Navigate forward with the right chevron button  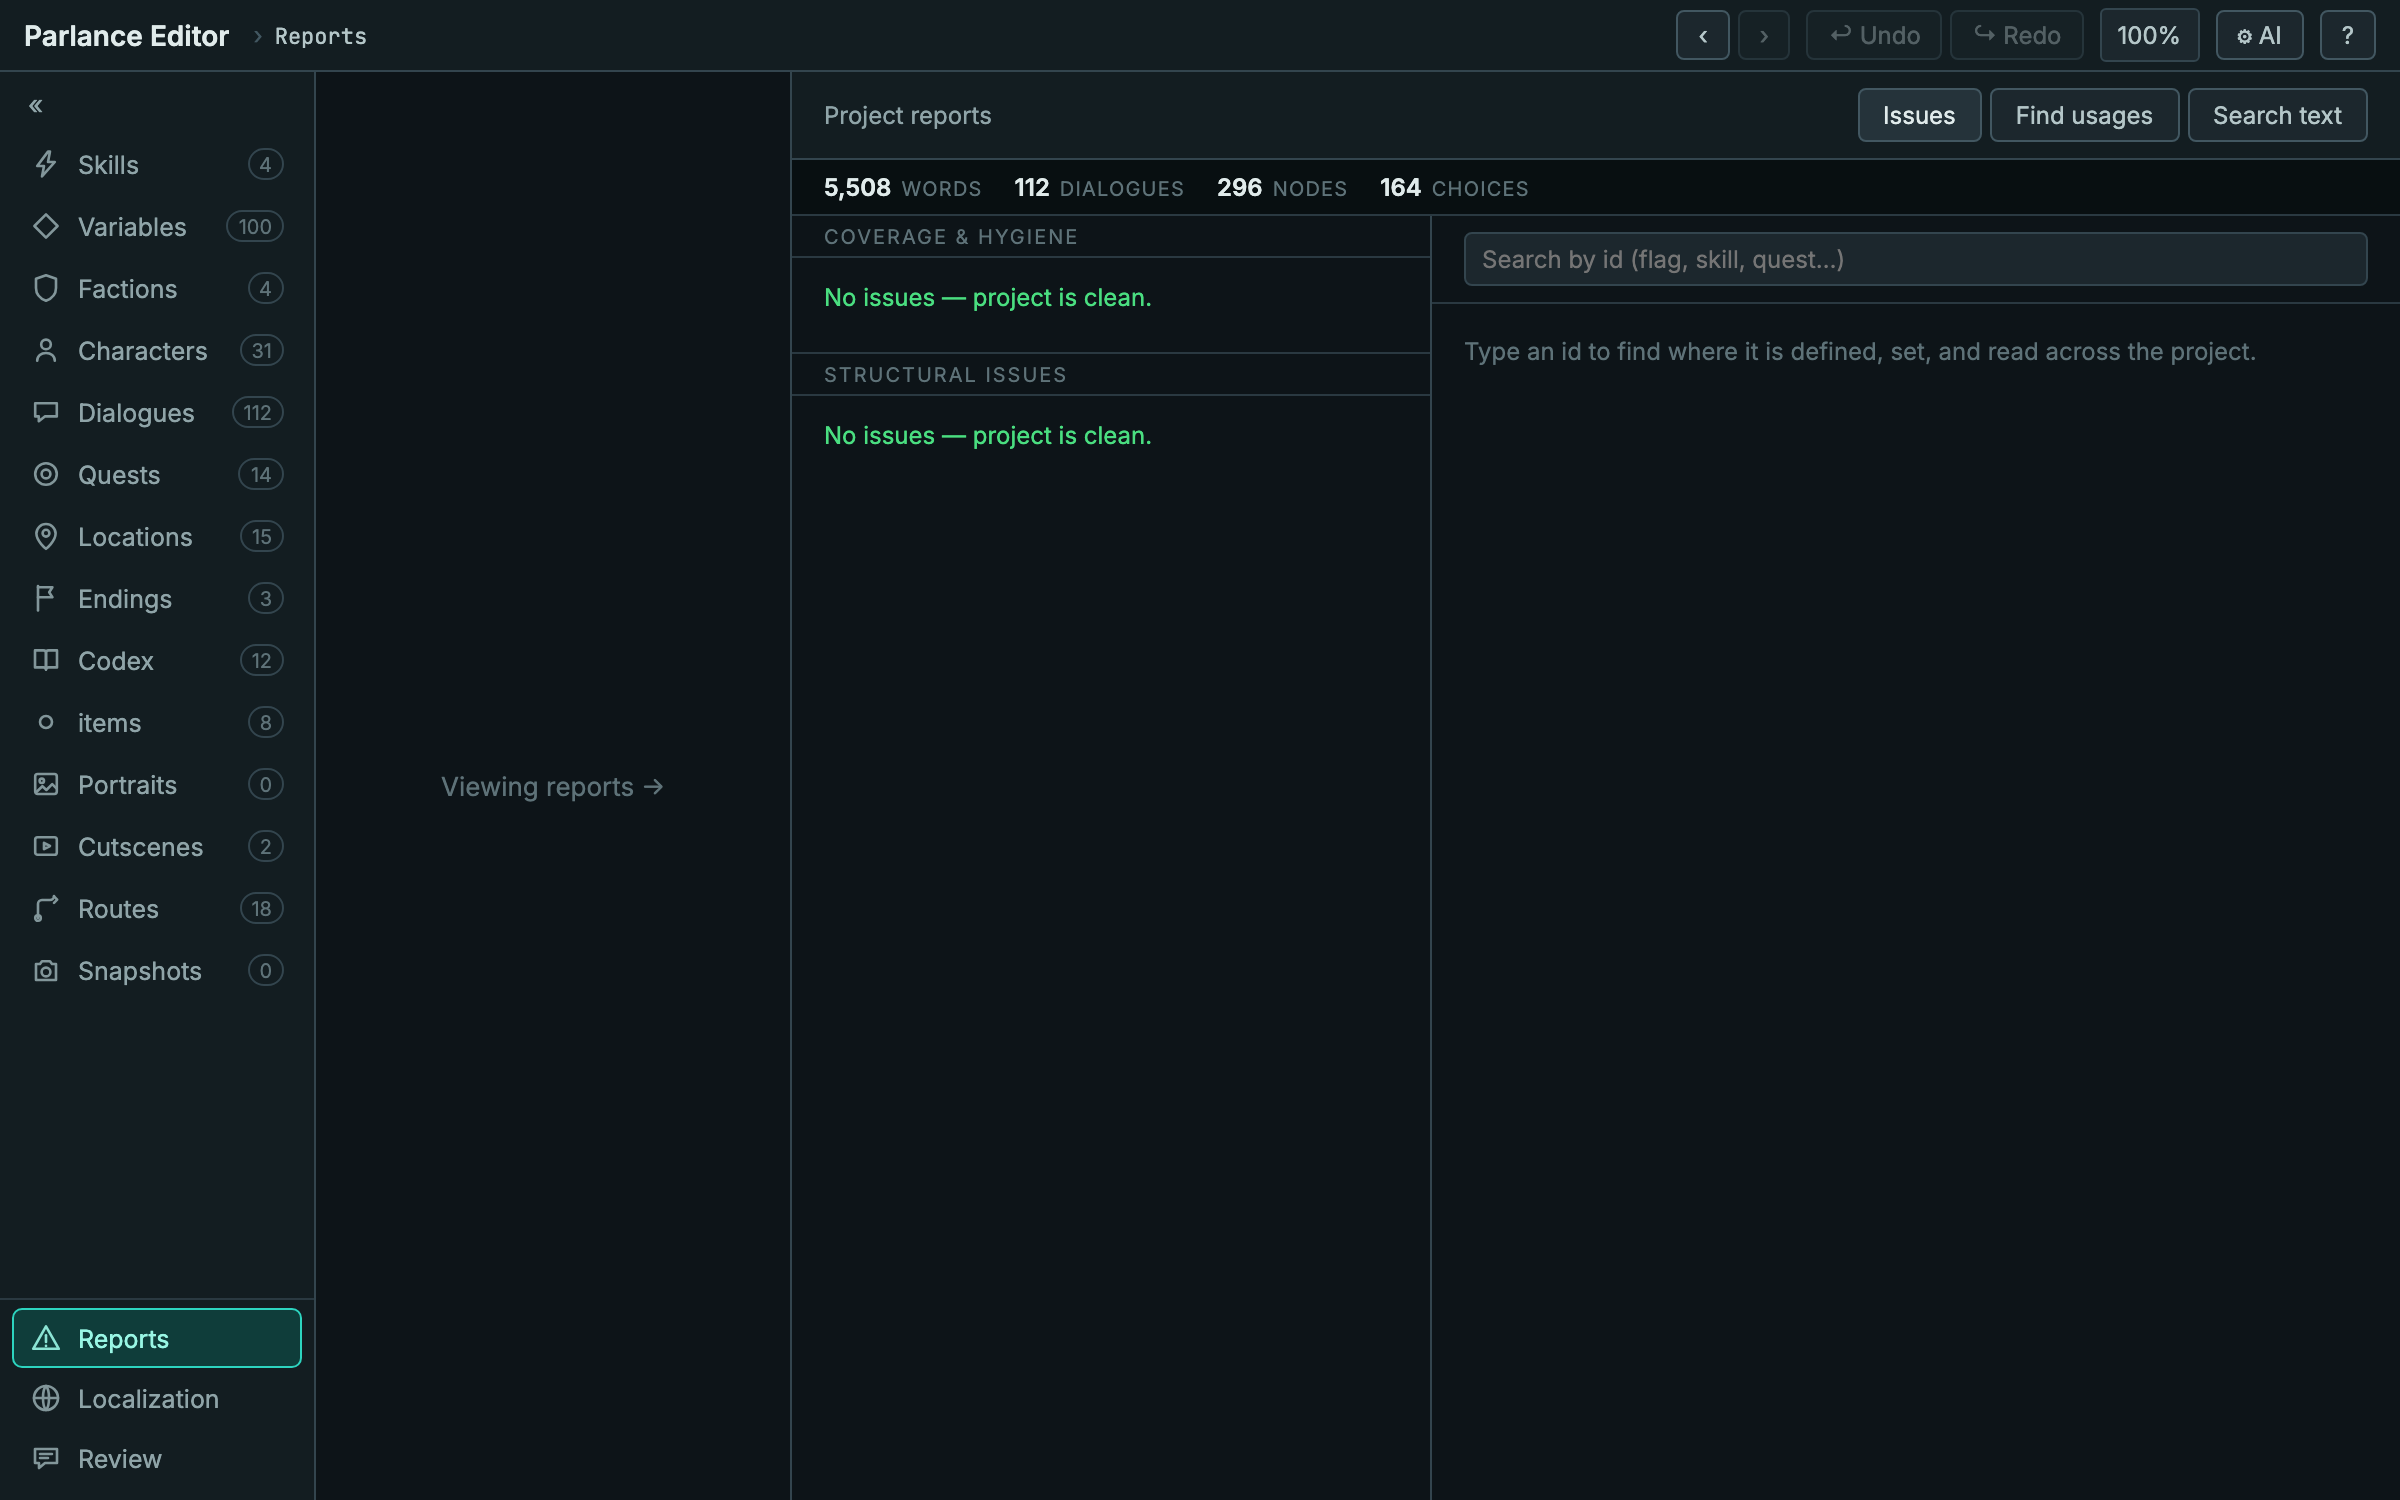pyautogui.click(x=1764, y=36)
